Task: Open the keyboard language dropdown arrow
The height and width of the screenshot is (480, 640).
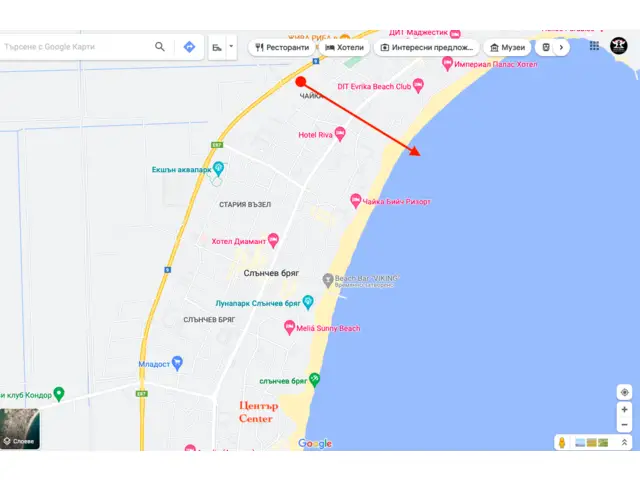Action: click(231, 47)
